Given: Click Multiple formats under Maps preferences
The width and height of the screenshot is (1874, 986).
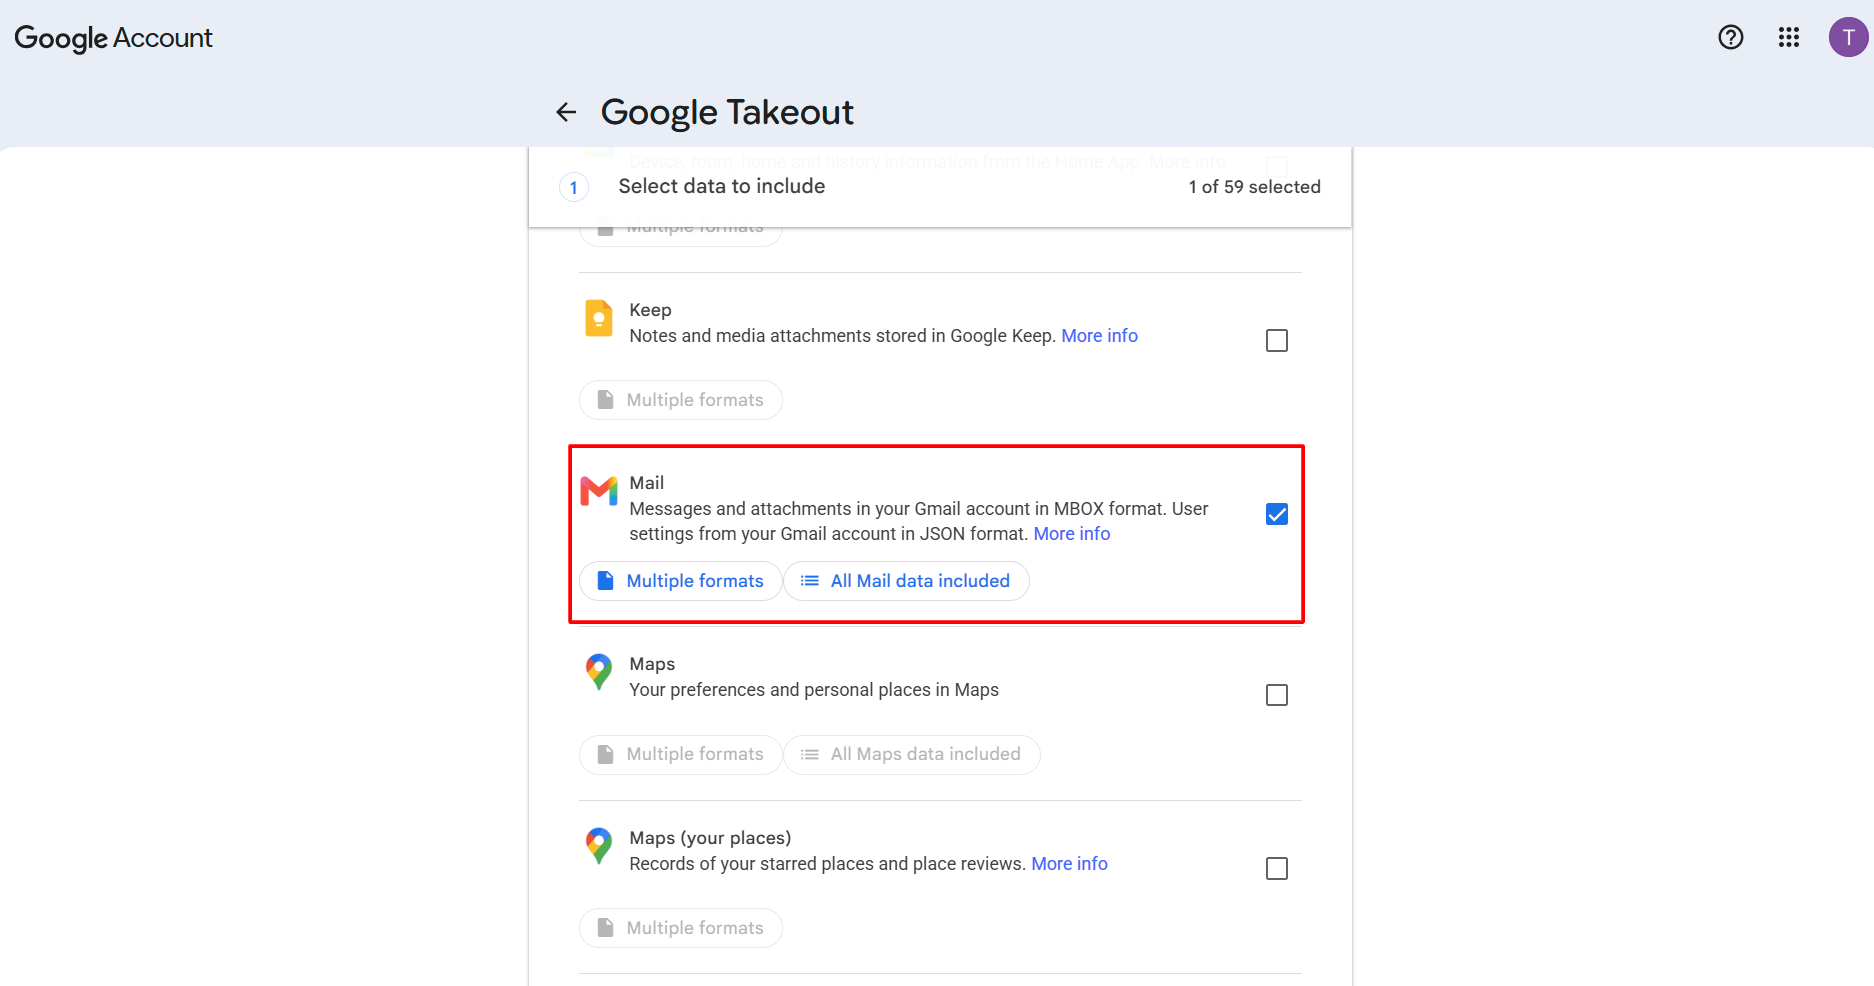Looking at the screenshot, I should [x=681, y=754].
